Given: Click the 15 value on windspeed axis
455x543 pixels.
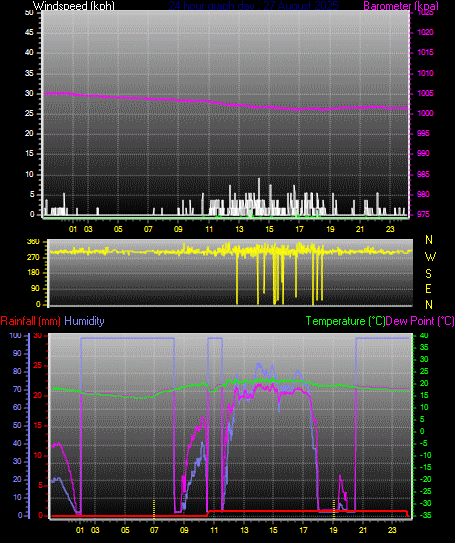Looking at the screenshot, I should [x=29, y=153].
